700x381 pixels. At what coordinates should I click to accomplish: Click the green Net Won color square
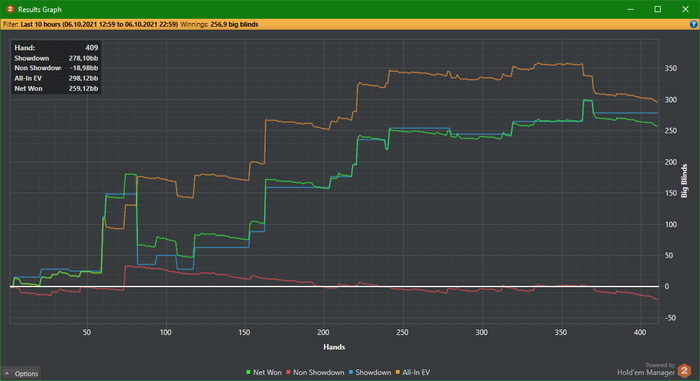point(249,372)
